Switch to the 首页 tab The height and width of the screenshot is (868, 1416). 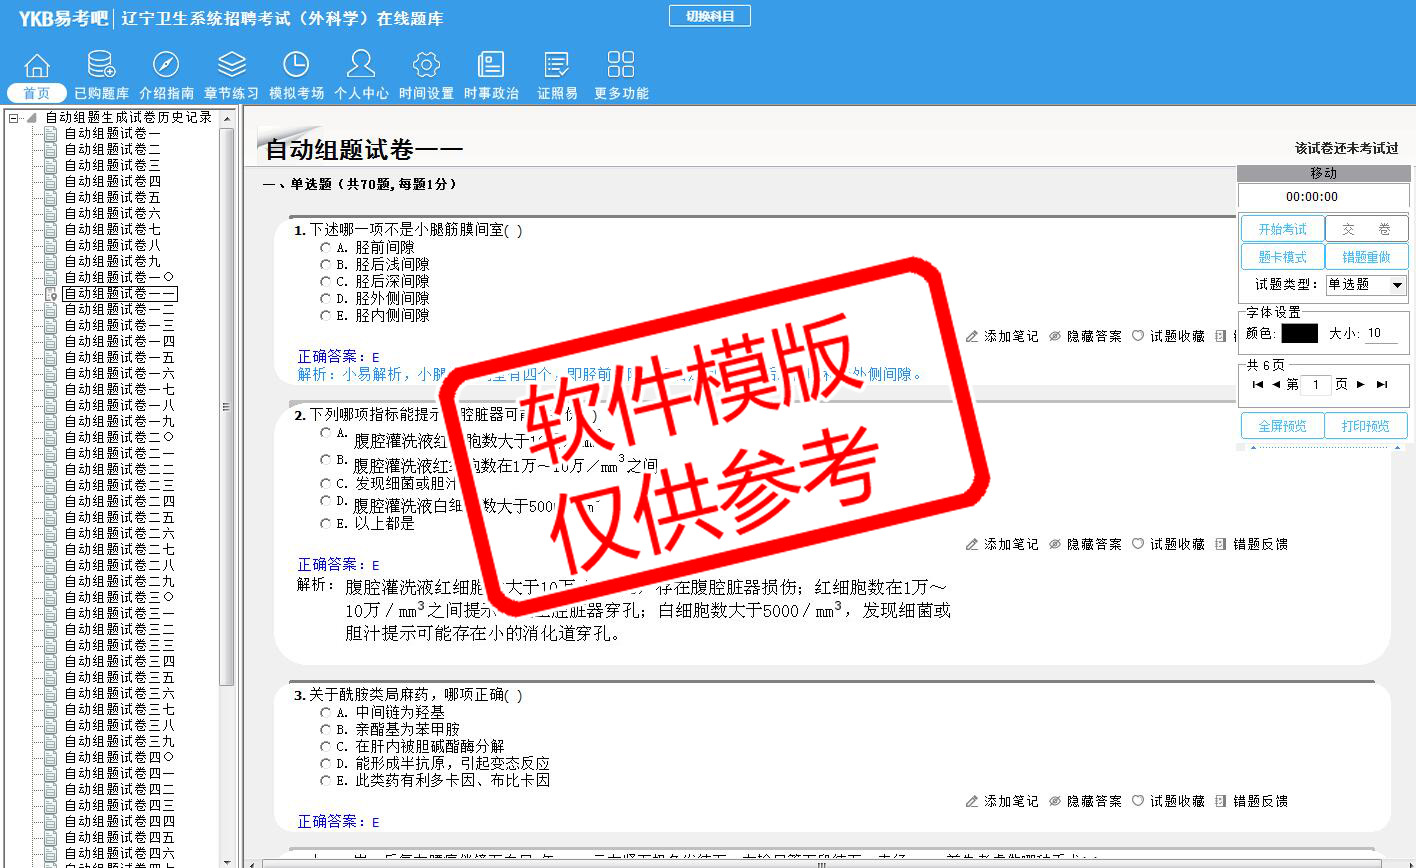(37, 93)
